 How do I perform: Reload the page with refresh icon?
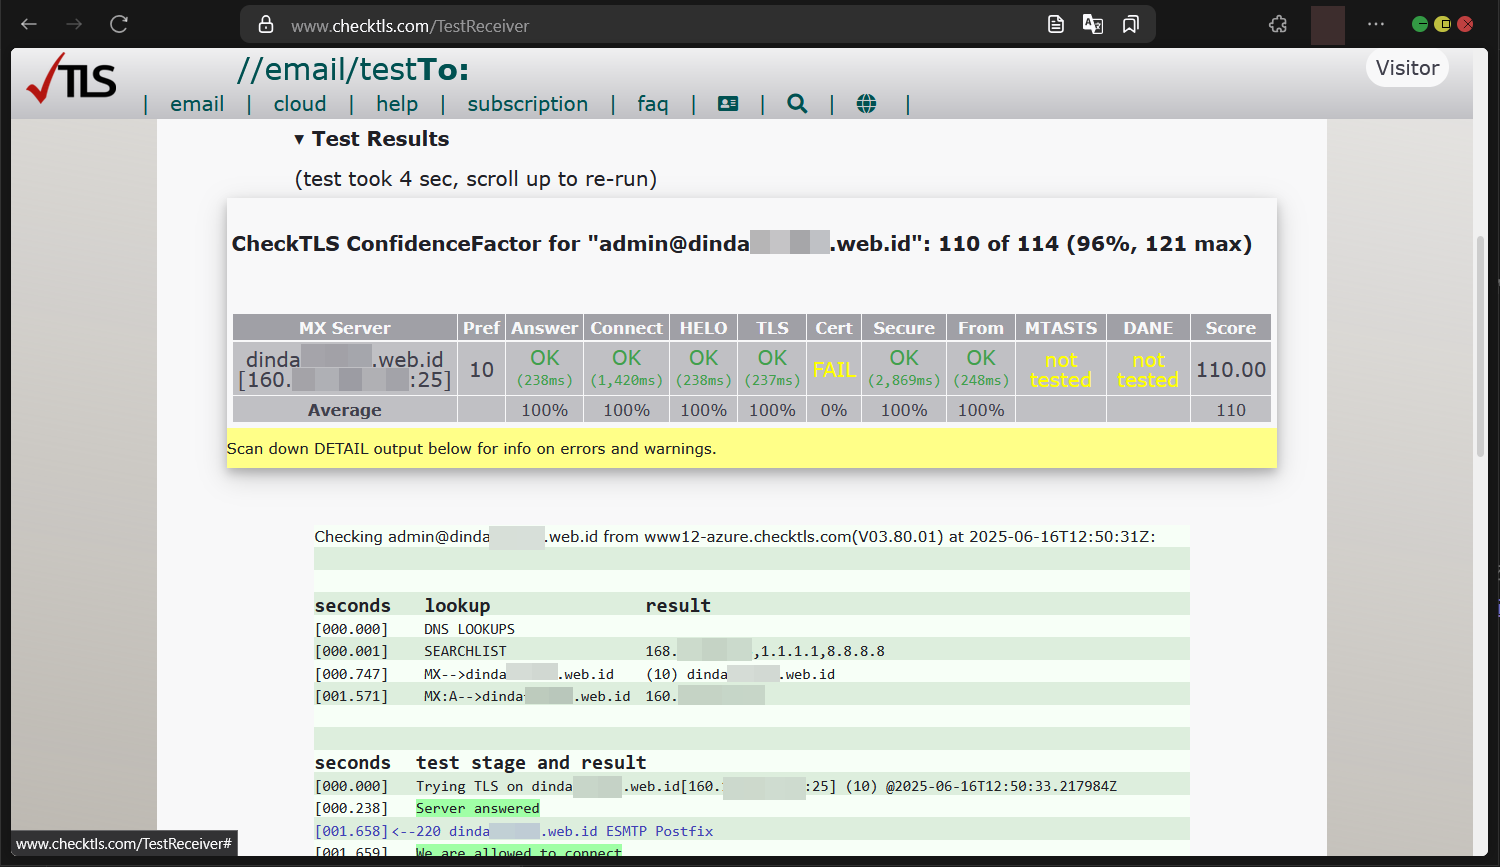(x=119, y=24)
